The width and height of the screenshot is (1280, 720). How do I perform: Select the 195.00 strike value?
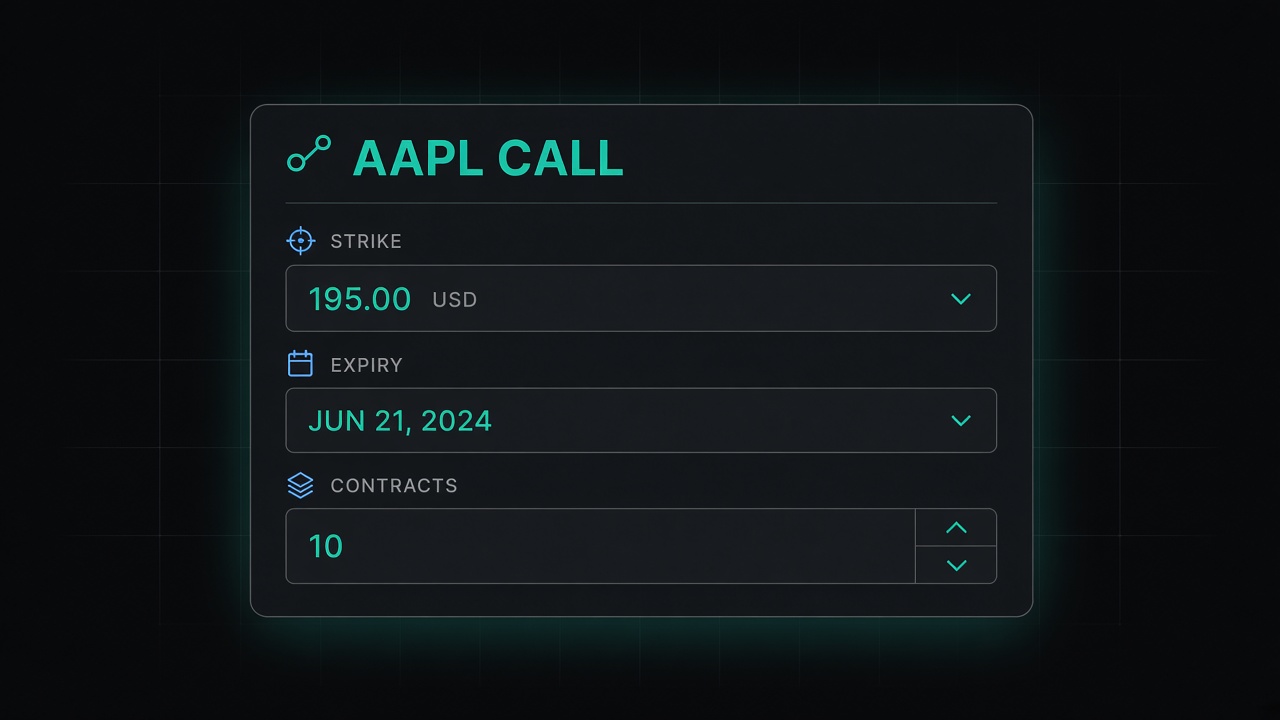360,299
